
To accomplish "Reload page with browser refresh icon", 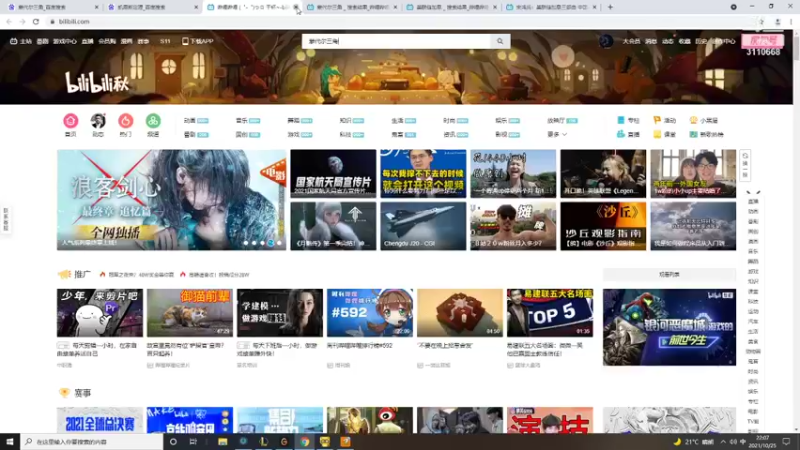I will pos(36,21).
